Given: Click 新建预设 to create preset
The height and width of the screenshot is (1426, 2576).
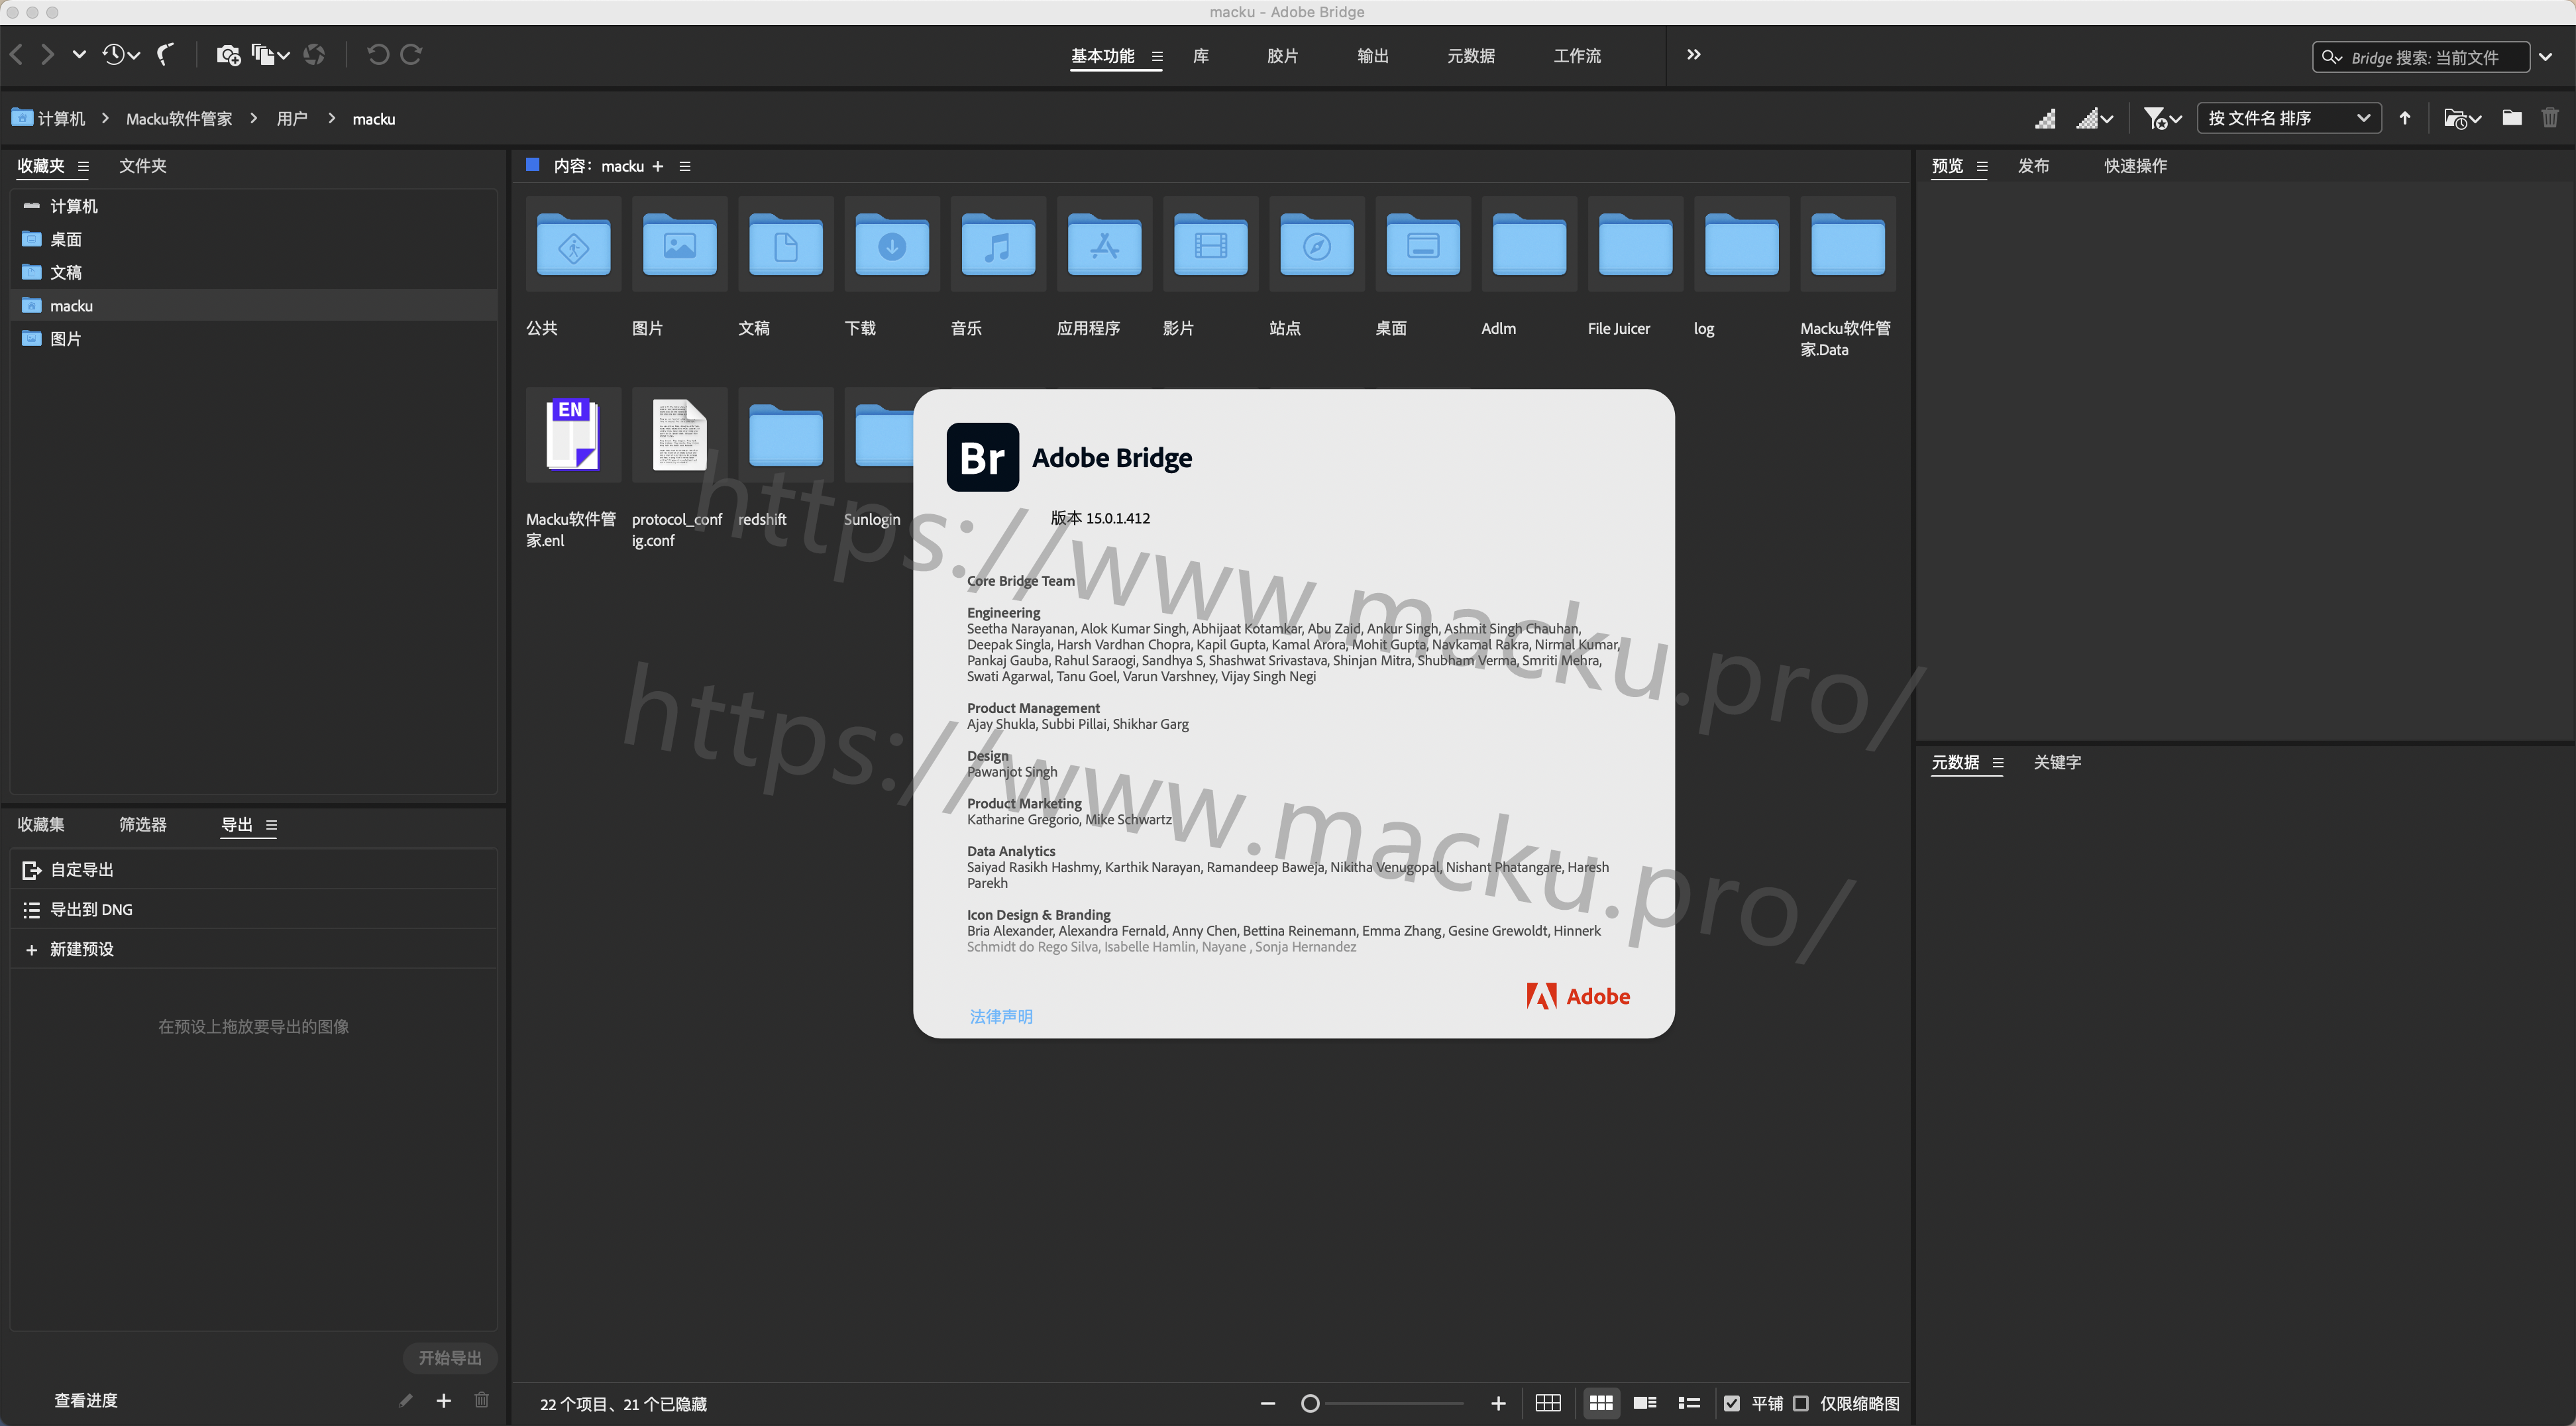Looking at the screenshot, I should click(x=254, y=950).
